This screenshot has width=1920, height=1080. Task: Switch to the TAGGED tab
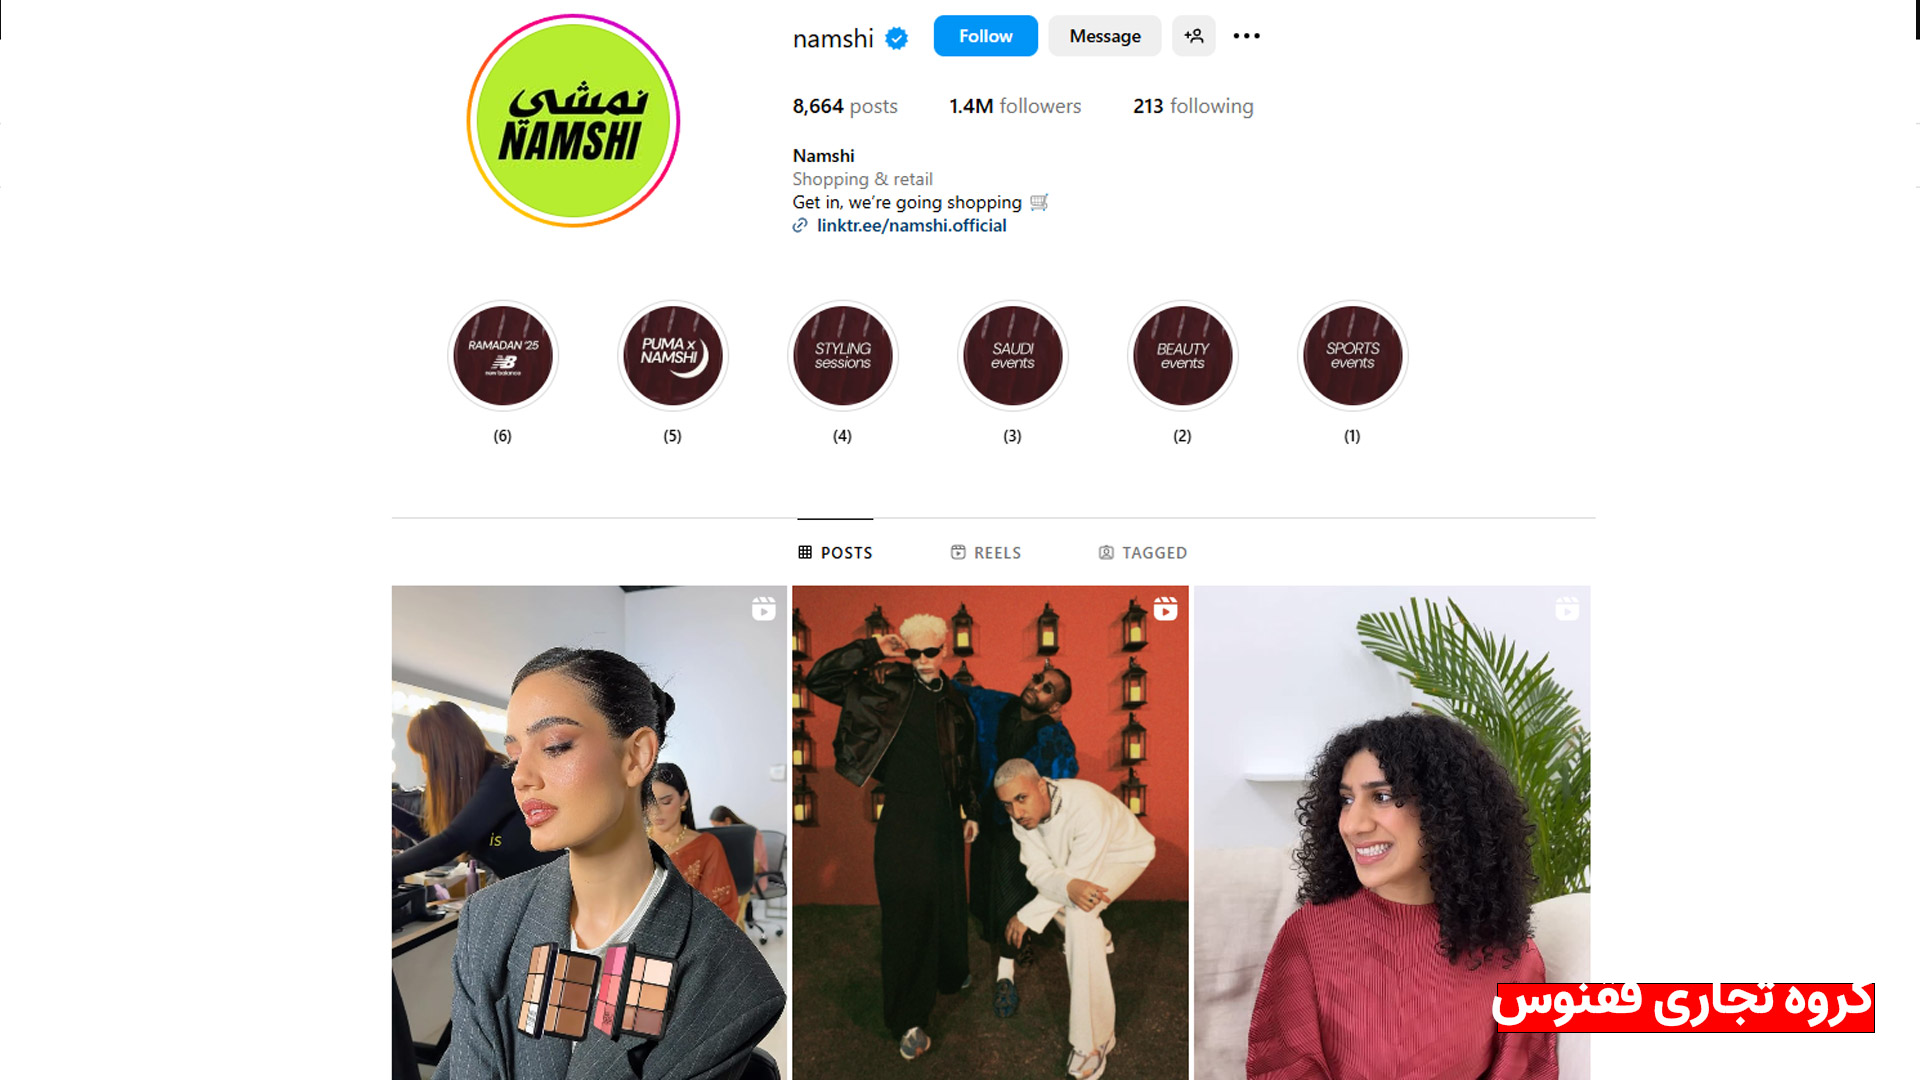[1143, 552]
